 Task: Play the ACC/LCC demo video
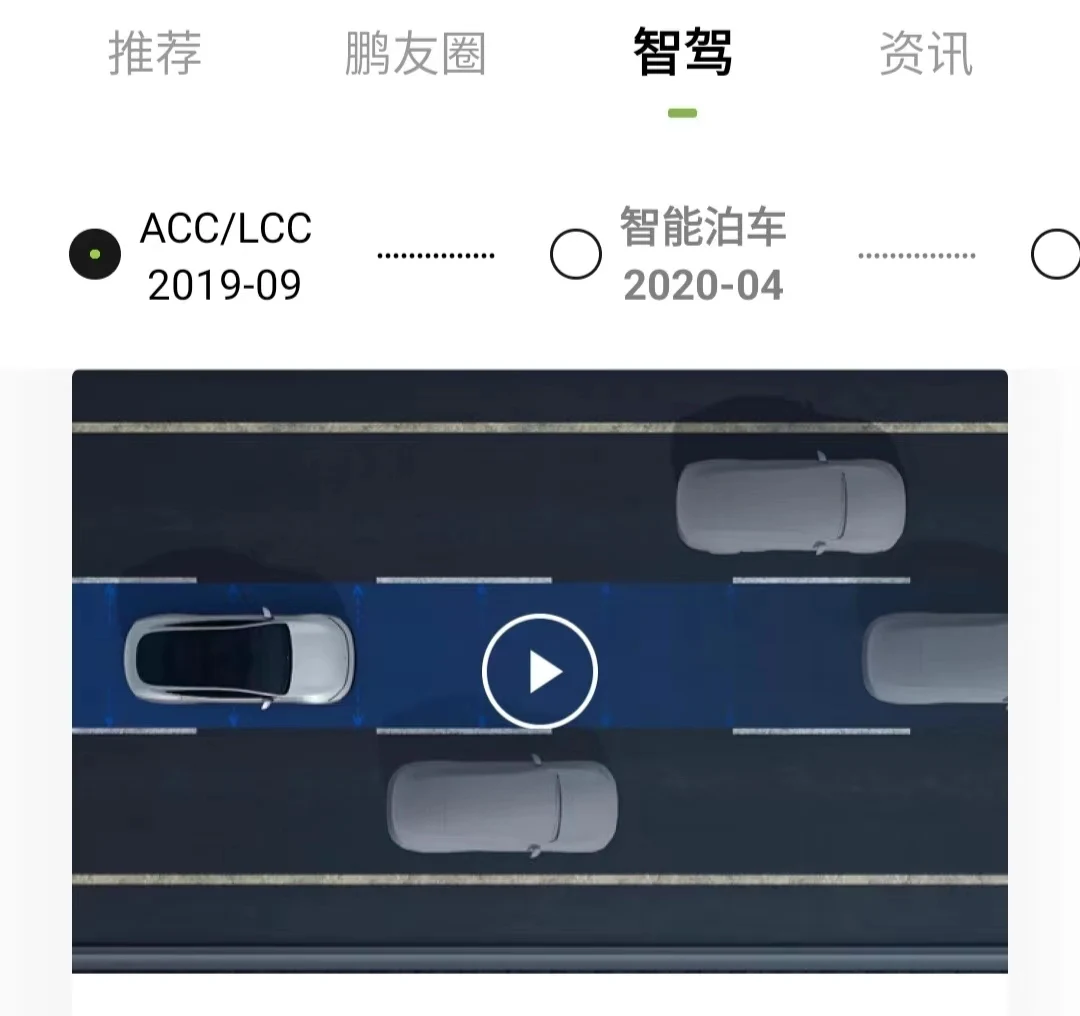[x=539, y=671]
